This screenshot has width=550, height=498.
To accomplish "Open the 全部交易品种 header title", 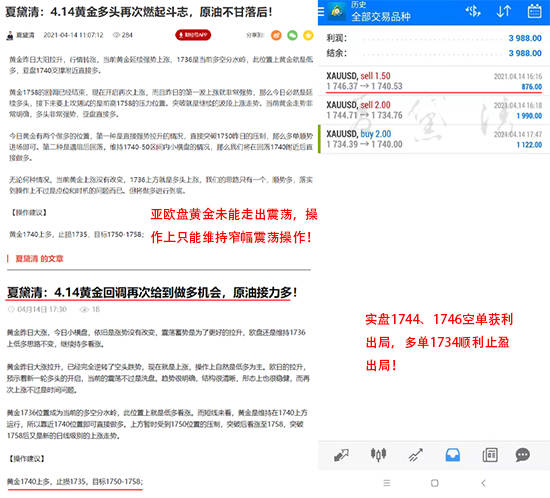I will [x=381, y=16].
